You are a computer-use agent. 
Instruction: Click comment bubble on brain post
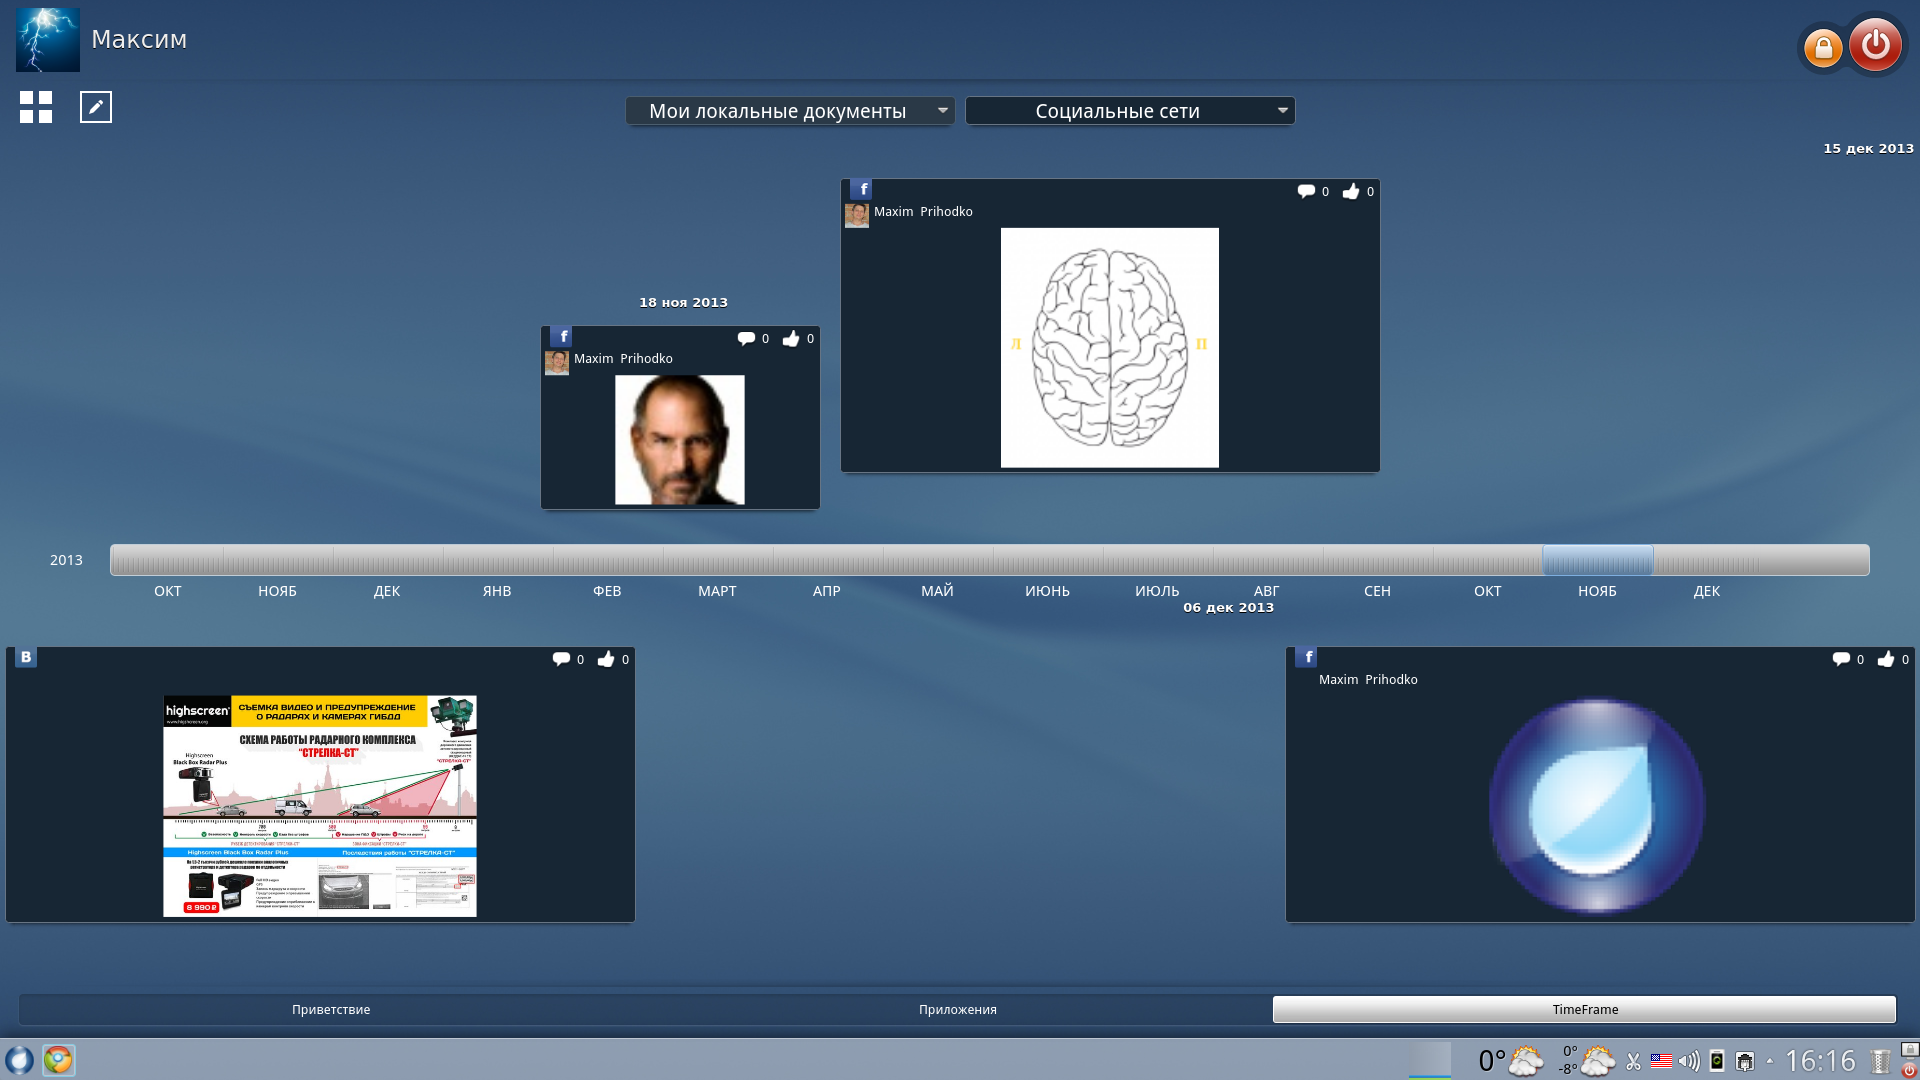[1306, 191]
